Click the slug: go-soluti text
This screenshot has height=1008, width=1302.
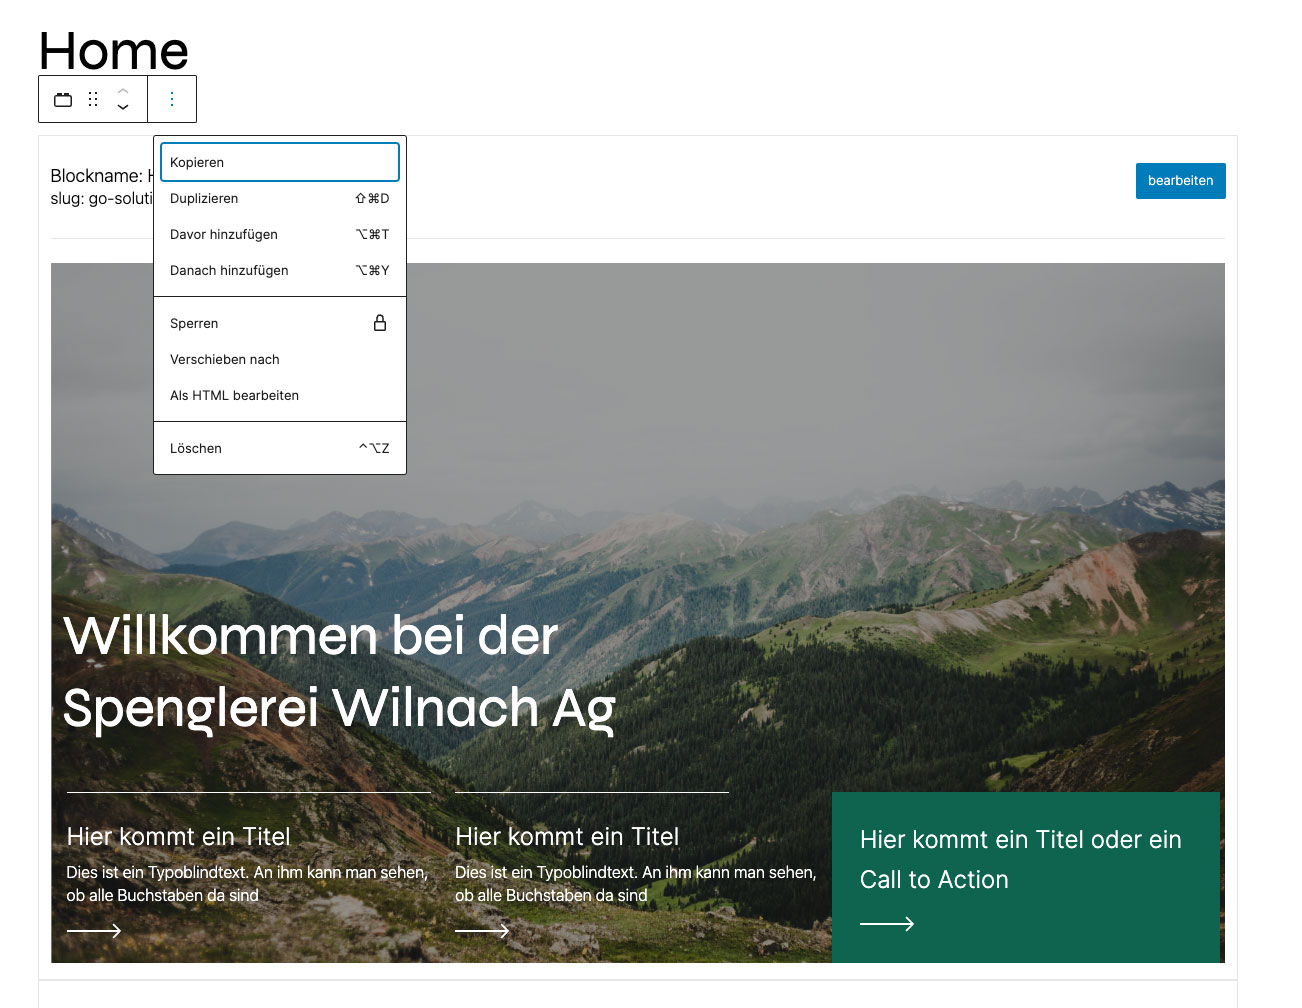[x=101, y=198]
